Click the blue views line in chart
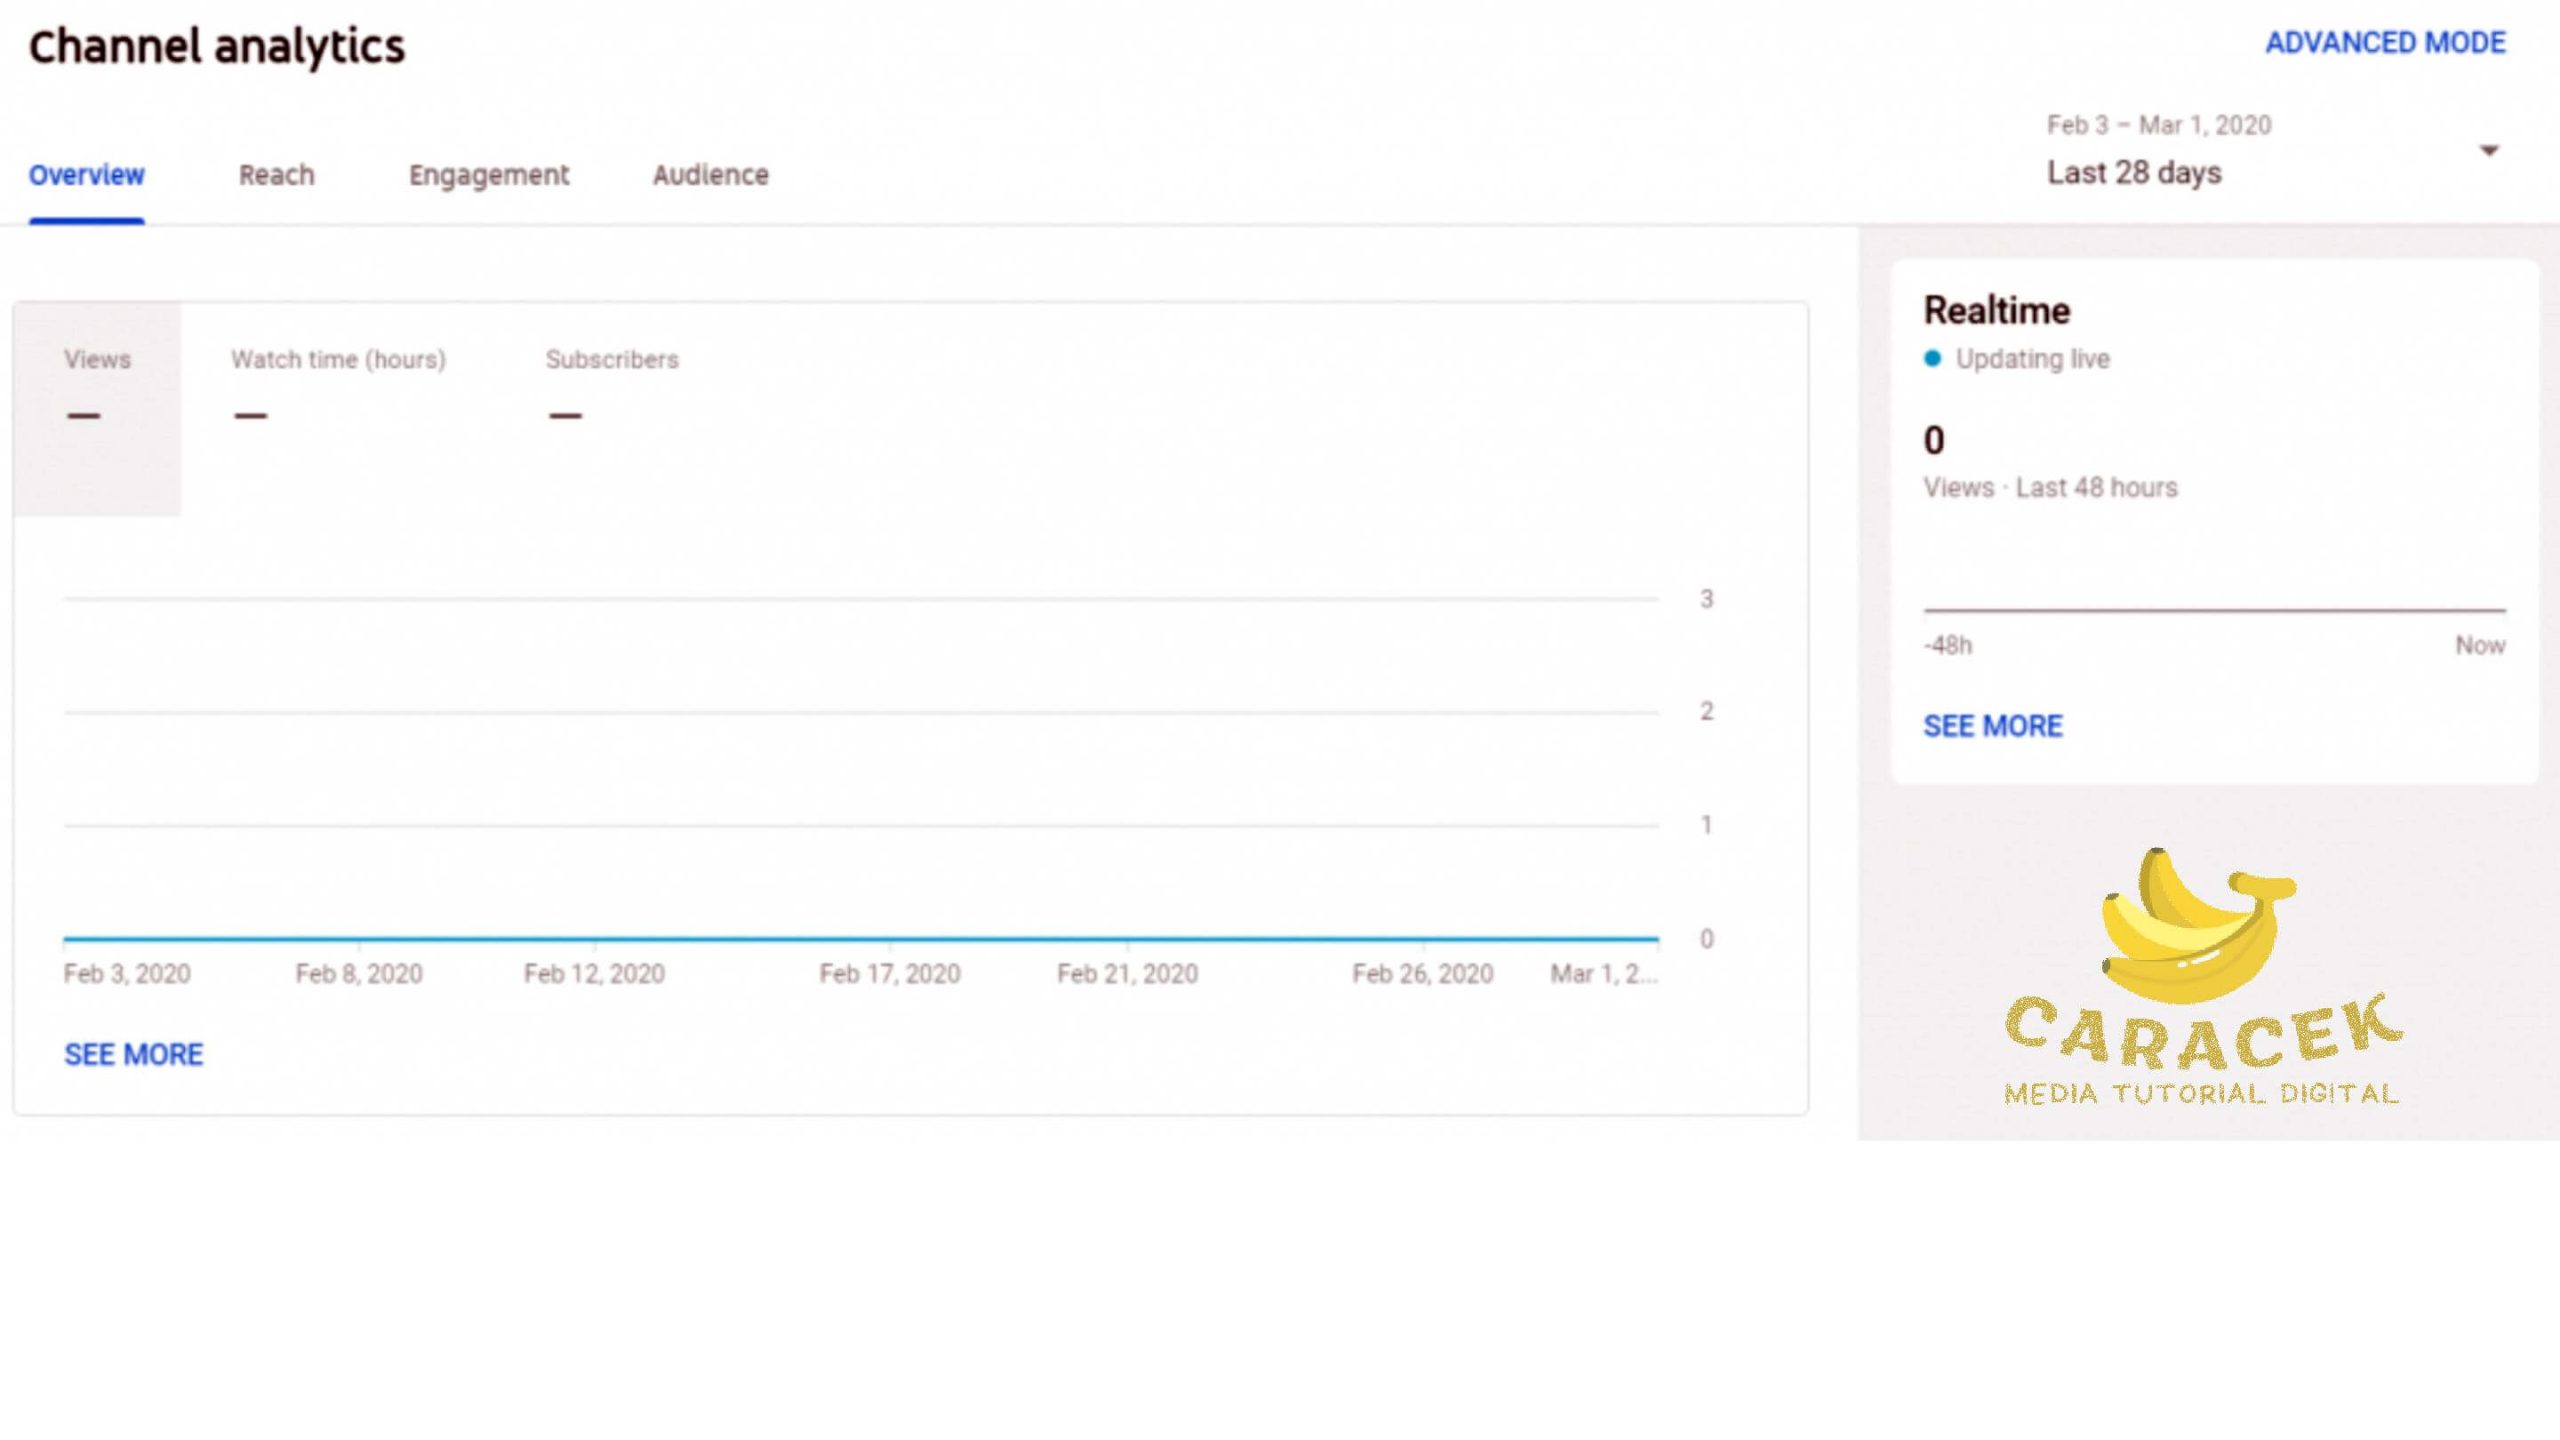The image size is (2560, 1440). click(x=860, y=939)
